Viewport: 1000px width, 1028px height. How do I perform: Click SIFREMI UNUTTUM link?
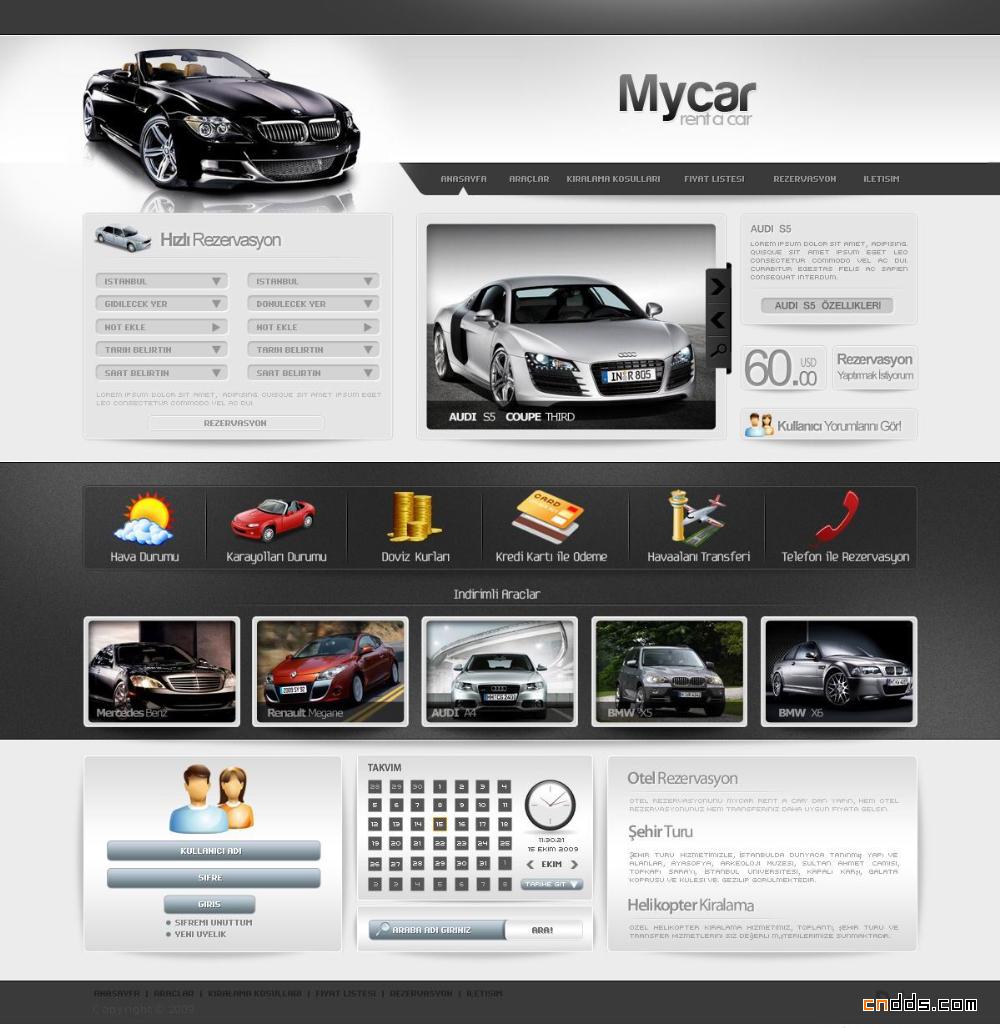[x=213, y=922]
